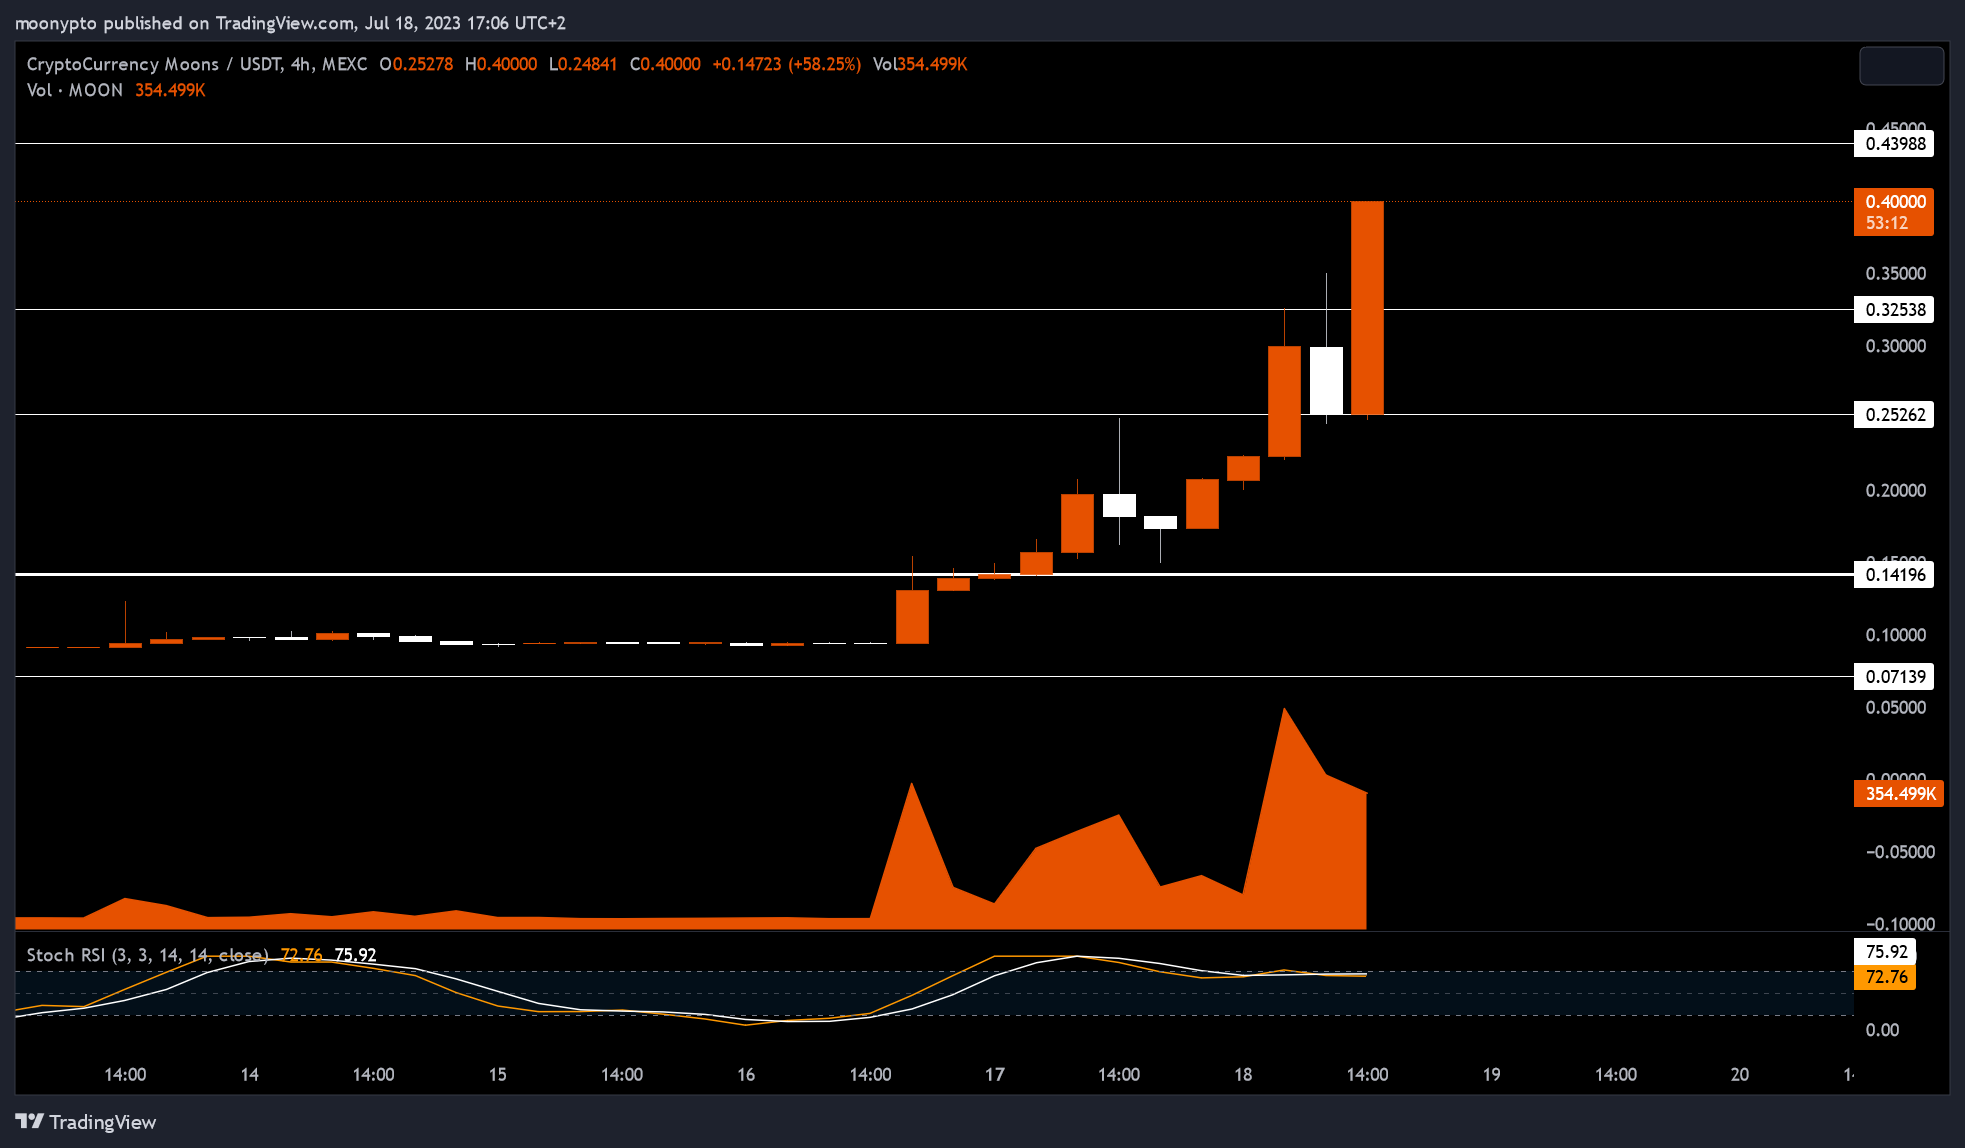The width and height of the screenshot is (1965, 1148).
Task: Click the 354.499K volume axis label
Action: pos(1899,794)
